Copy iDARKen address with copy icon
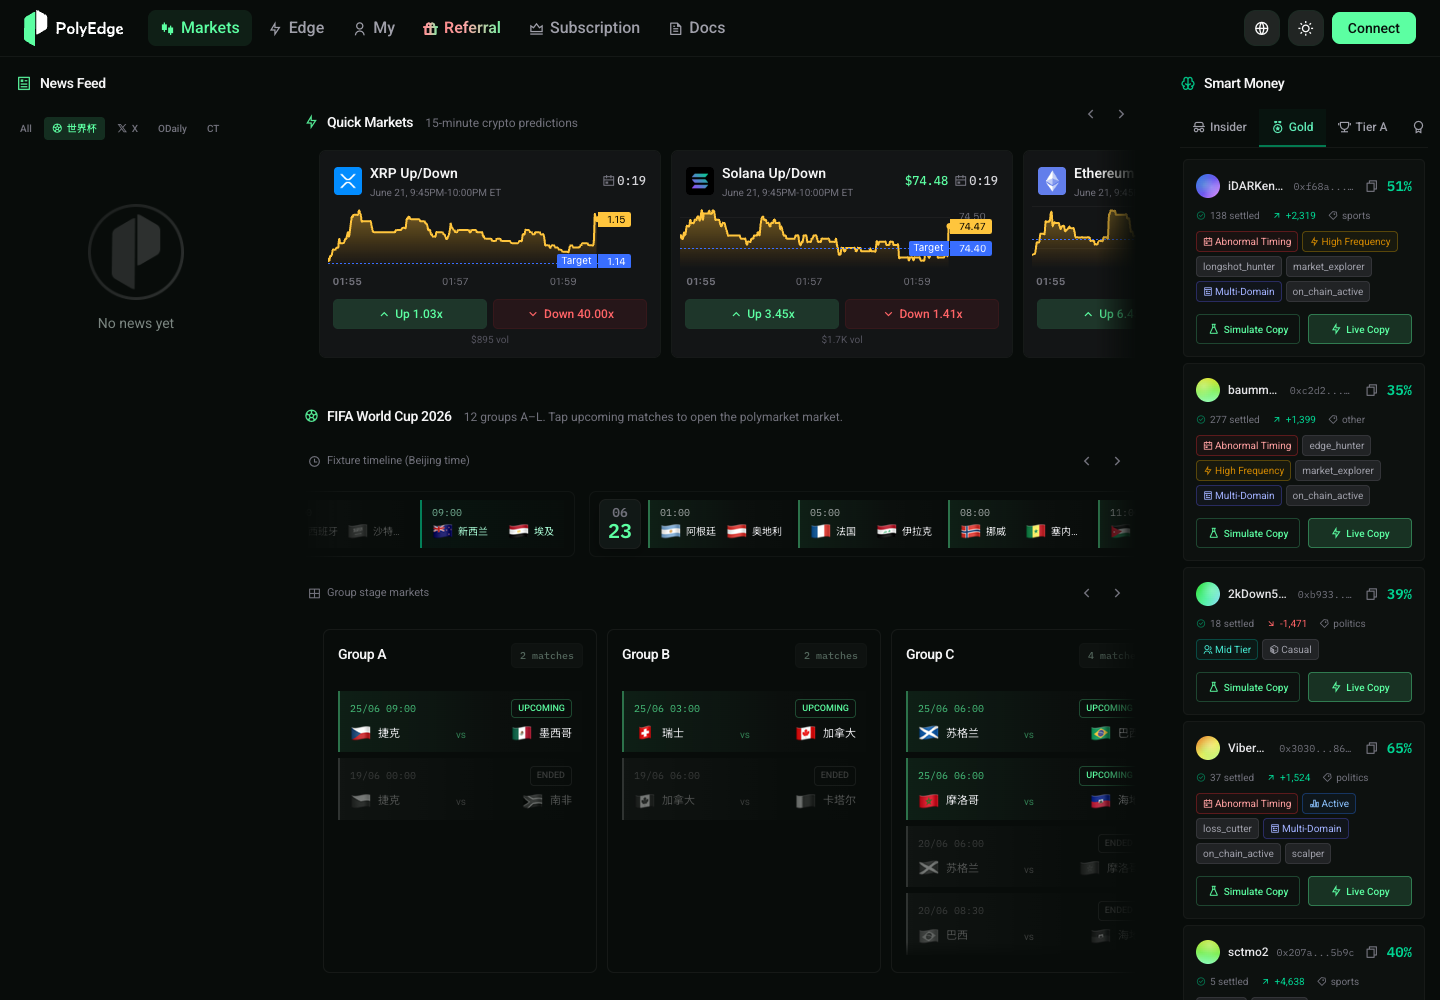 pyautogui.click(x=1372, y=186)
